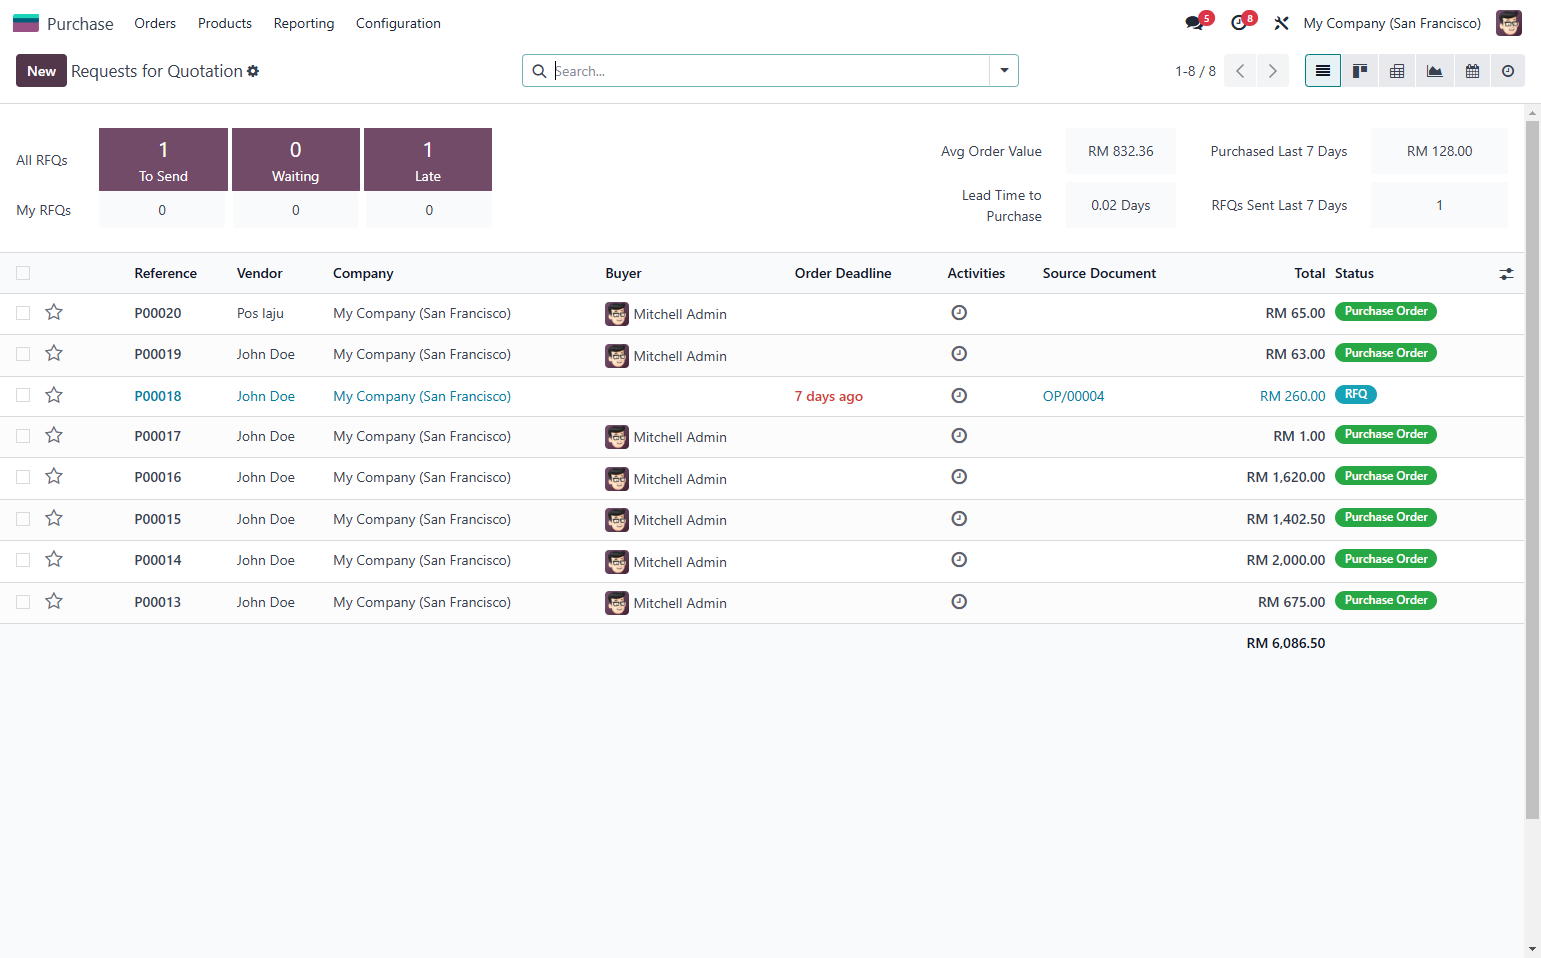Viewport: 1541px width, 958px height.
Task: Expand the search options dropdown arrow
Action: tap(1004, 71)
